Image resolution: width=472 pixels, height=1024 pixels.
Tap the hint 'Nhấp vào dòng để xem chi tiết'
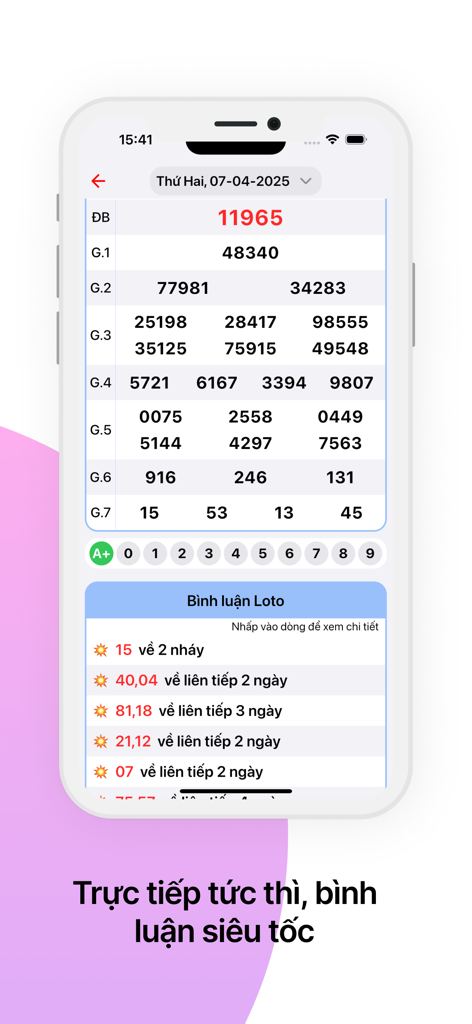coord(305,627)
